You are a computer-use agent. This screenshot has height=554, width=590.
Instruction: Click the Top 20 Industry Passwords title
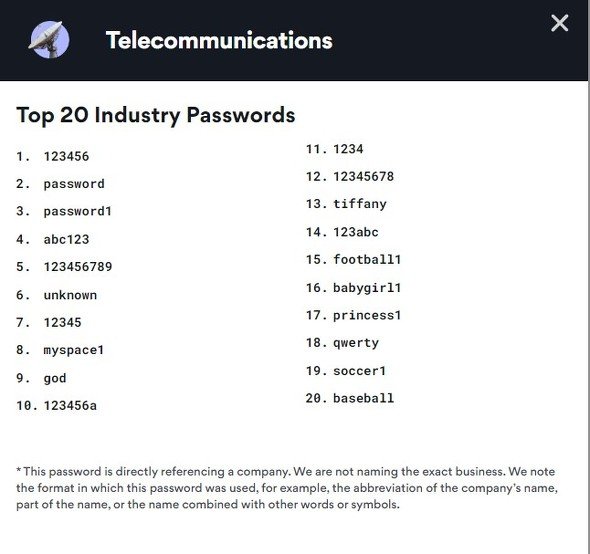coord(156,115)
